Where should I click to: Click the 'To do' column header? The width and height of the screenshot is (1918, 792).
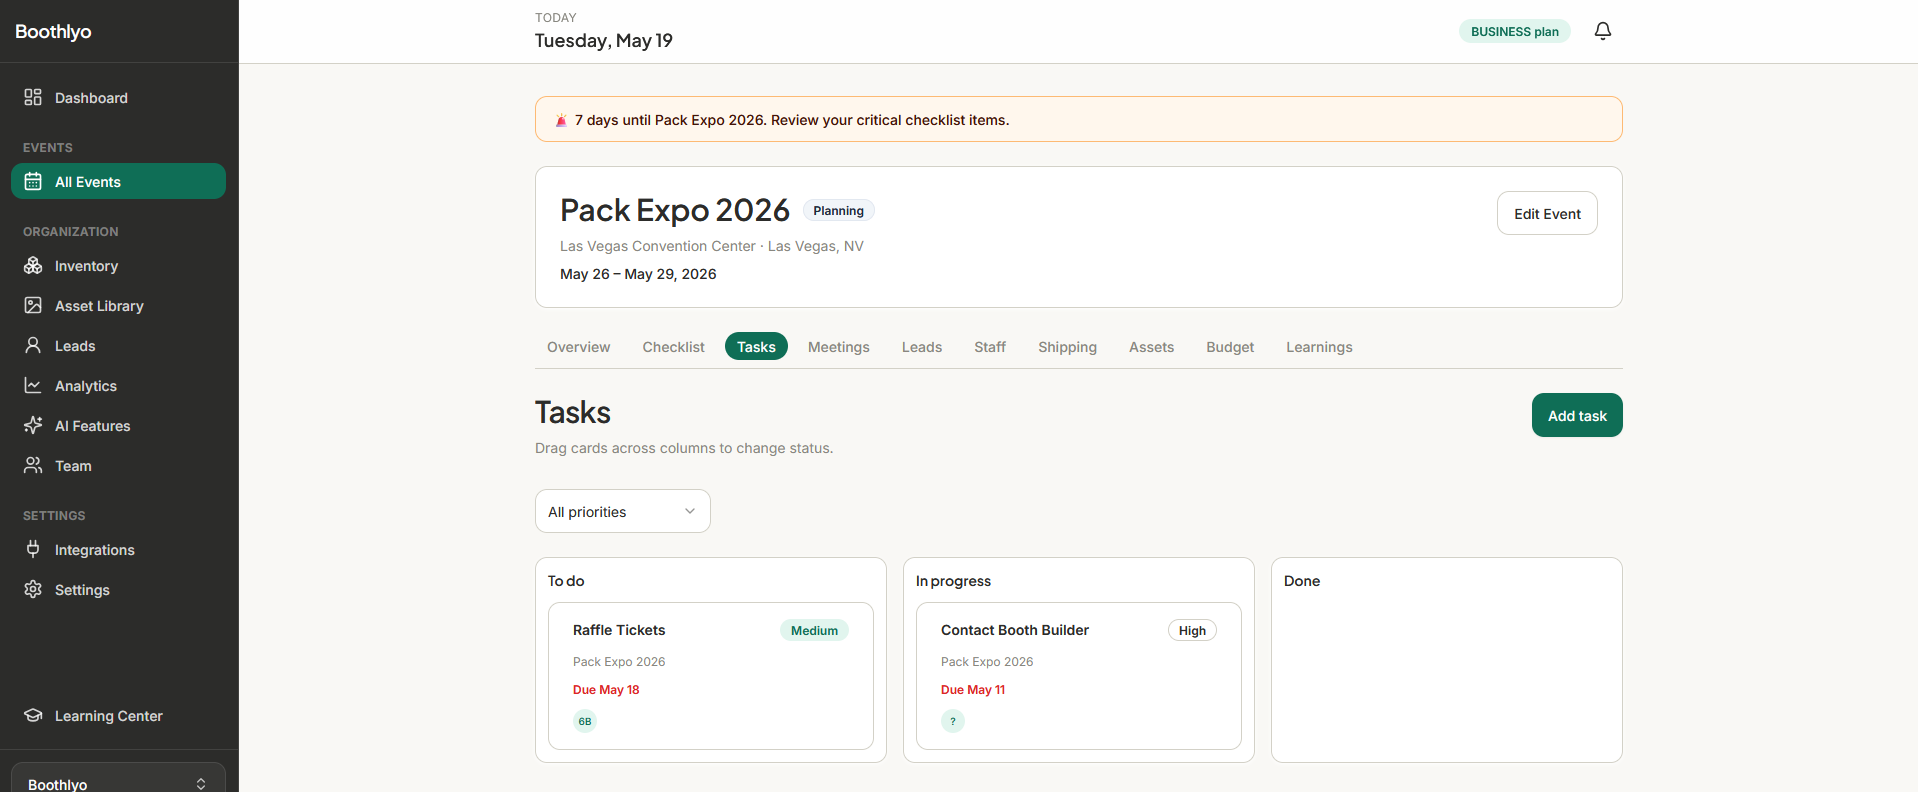click(566, 581)
